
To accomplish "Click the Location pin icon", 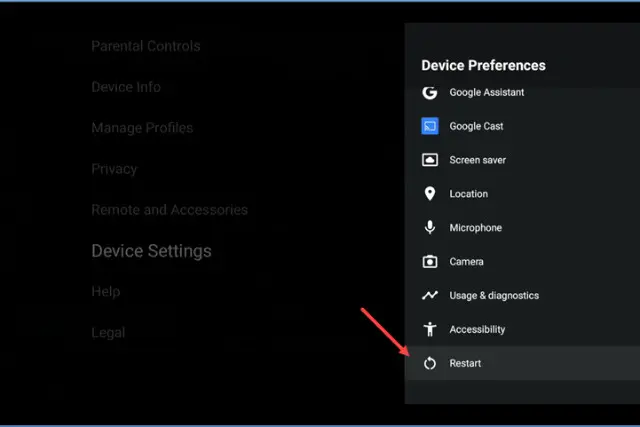I will [x=430, y=194].
